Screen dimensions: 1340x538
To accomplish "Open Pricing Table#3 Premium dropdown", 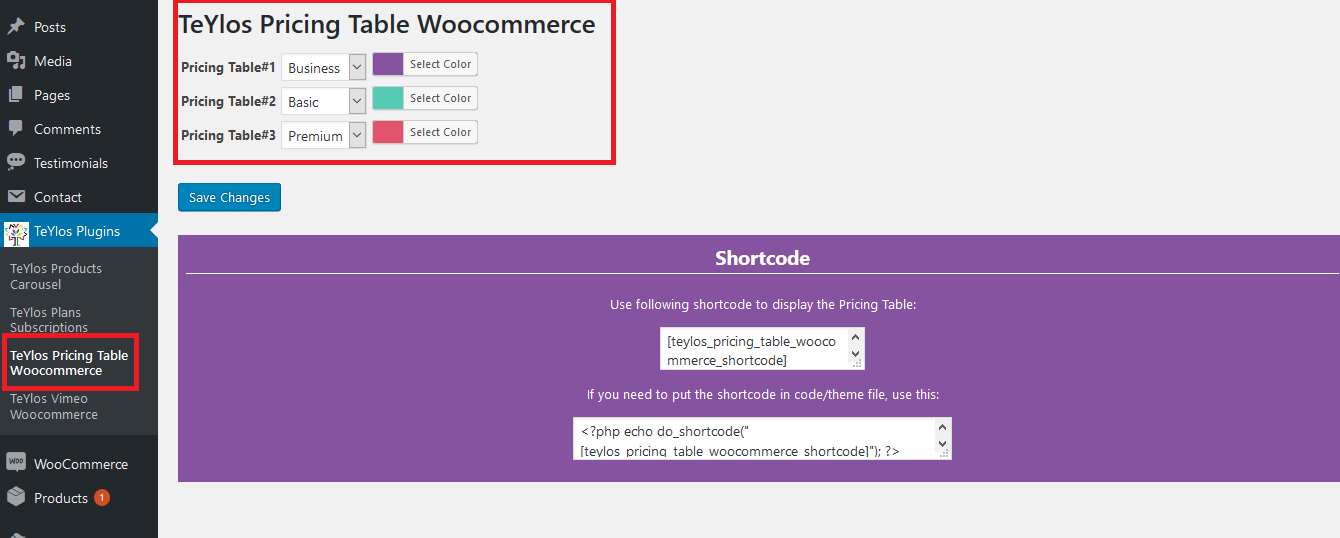I will (324, 136).
